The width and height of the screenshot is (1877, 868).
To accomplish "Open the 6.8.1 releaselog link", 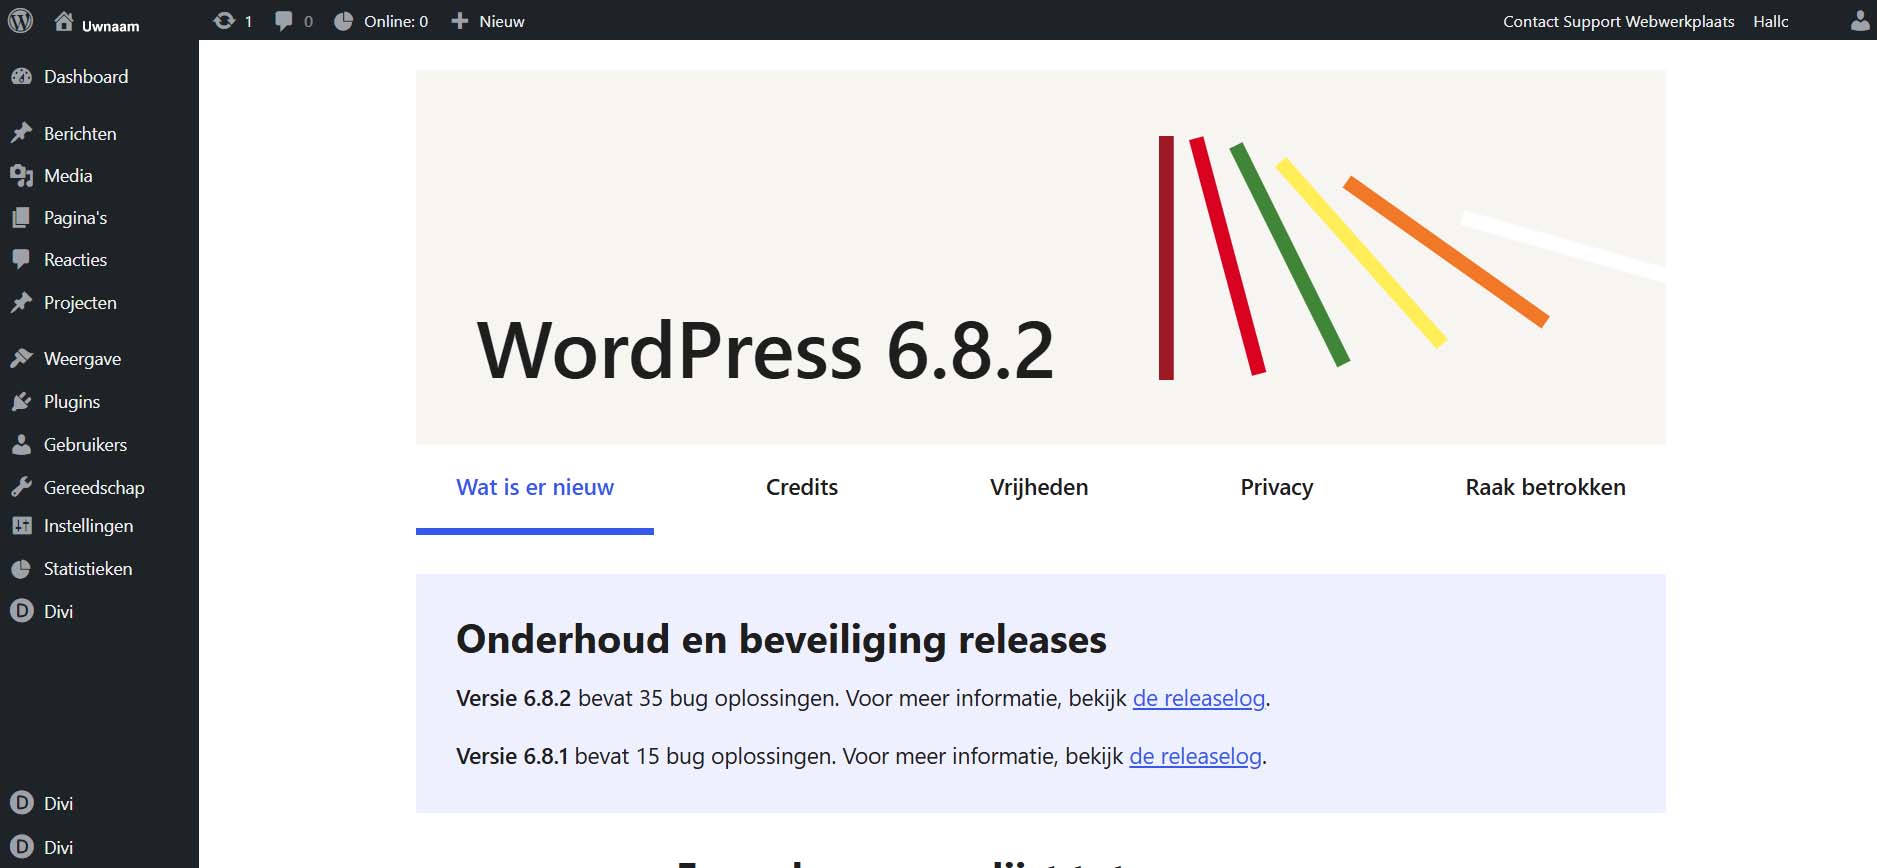I will [1195, 756].
